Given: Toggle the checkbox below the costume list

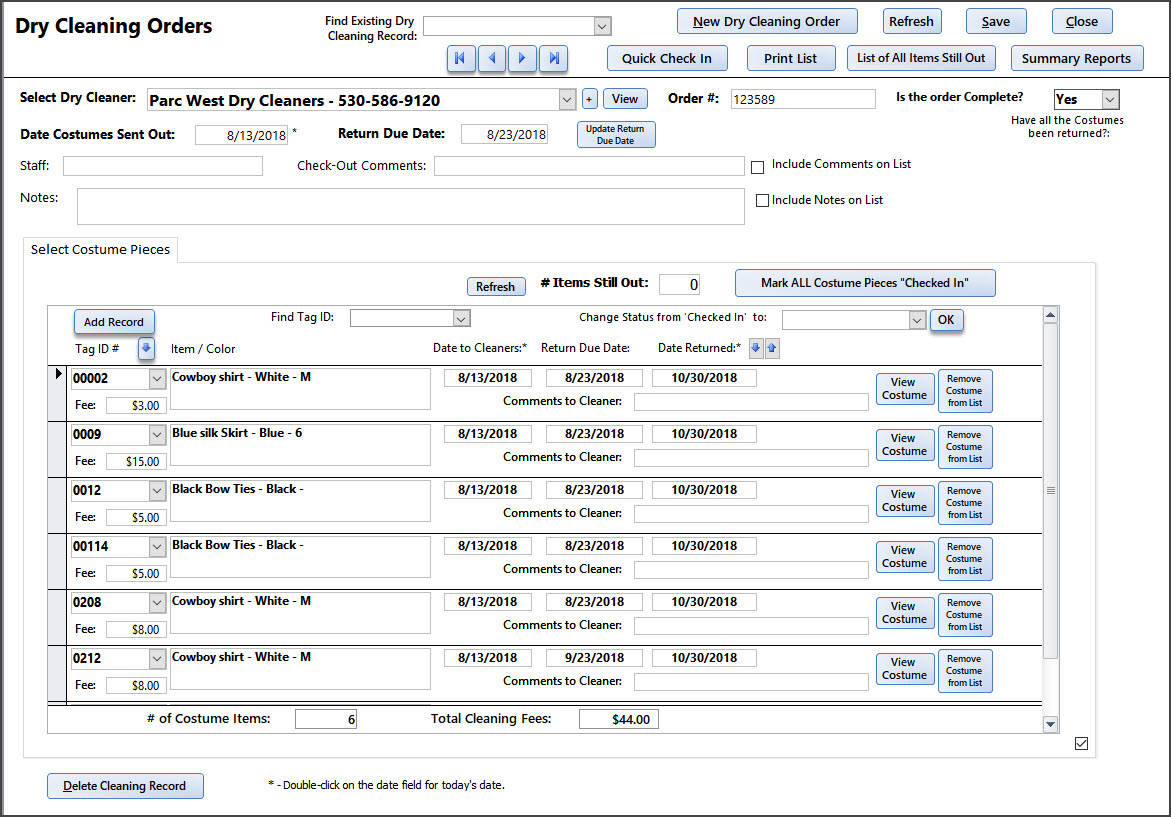Looking at the screenshot, I should coord(1081,743).
